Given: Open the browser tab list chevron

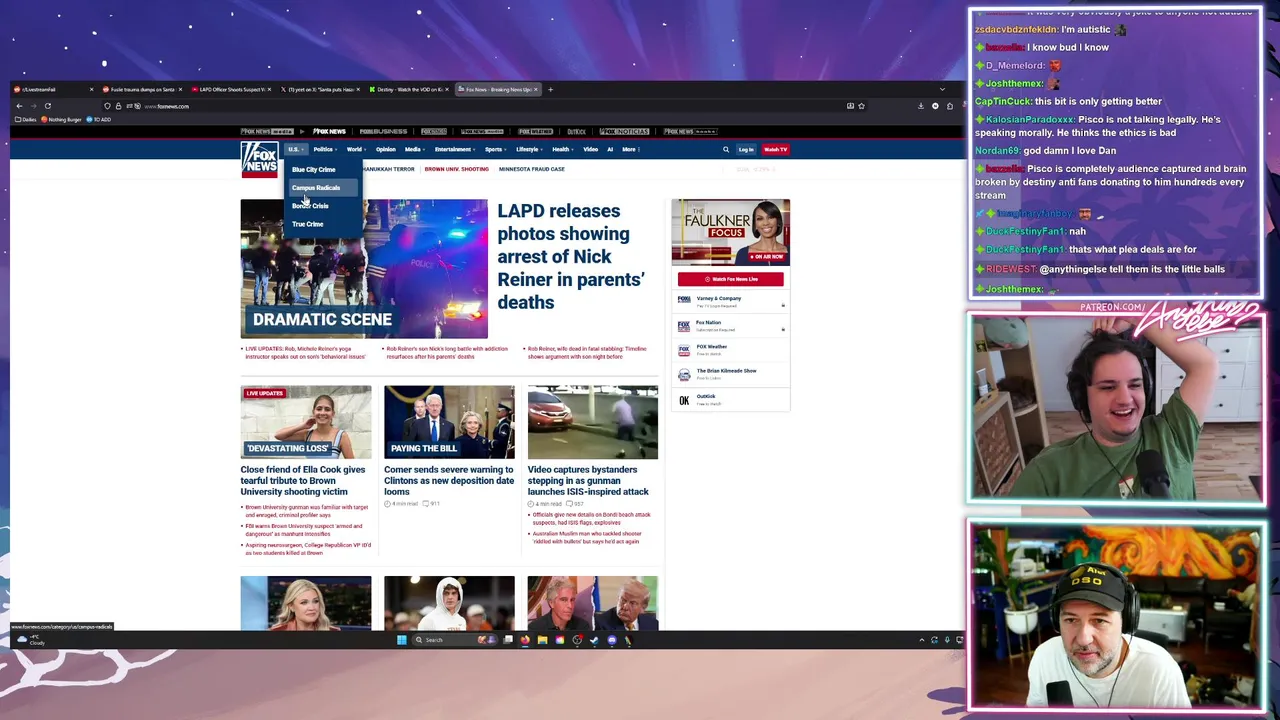Looking at the screenshot, I should click(x=942, y=89).
